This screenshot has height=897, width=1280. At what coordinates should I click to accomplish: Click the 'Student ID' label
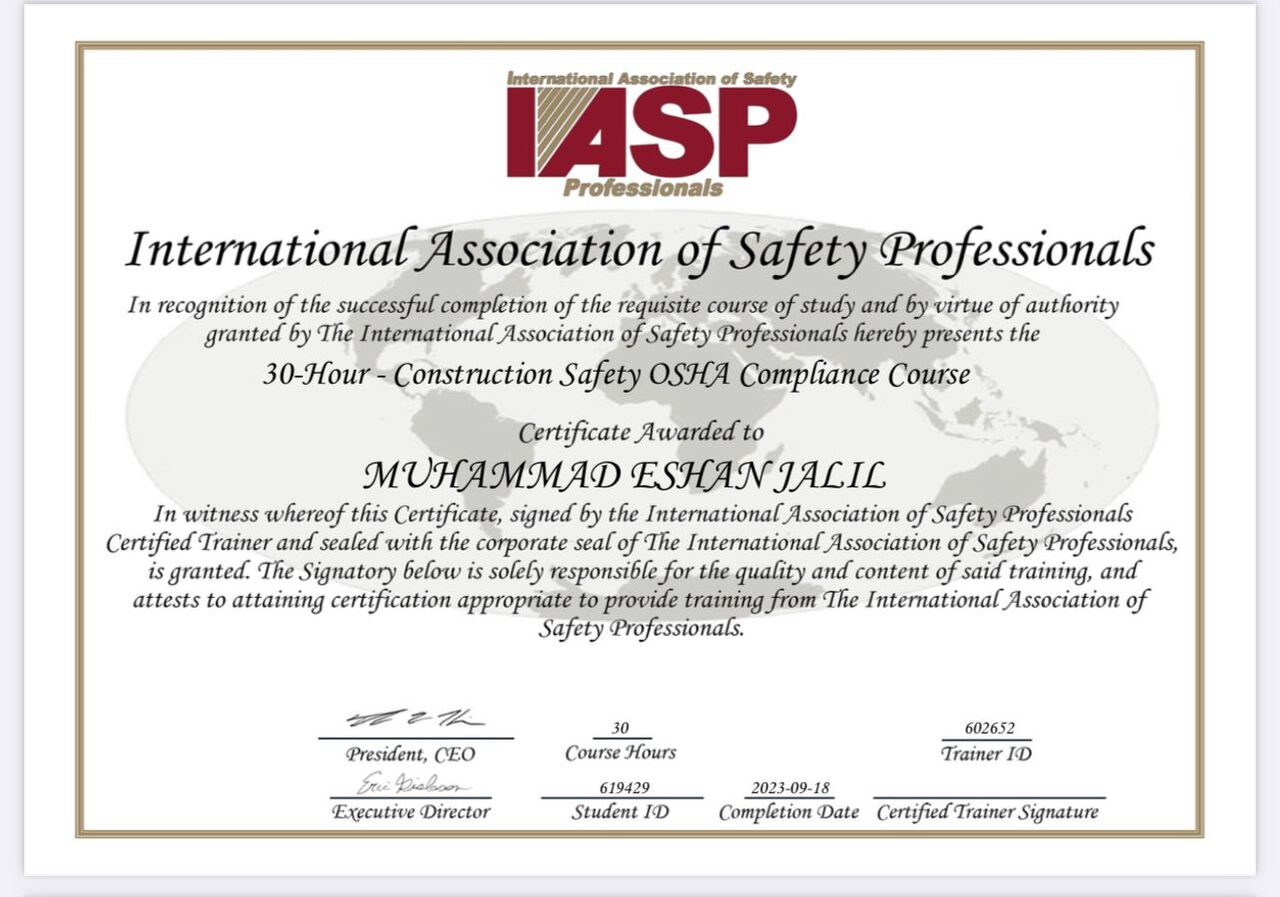click(x=620, y=812)
